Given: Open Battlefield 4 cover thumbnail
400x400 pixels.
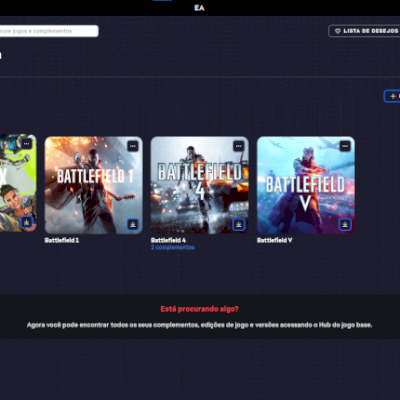Looking at the screenshot, I should pos(200,185).
